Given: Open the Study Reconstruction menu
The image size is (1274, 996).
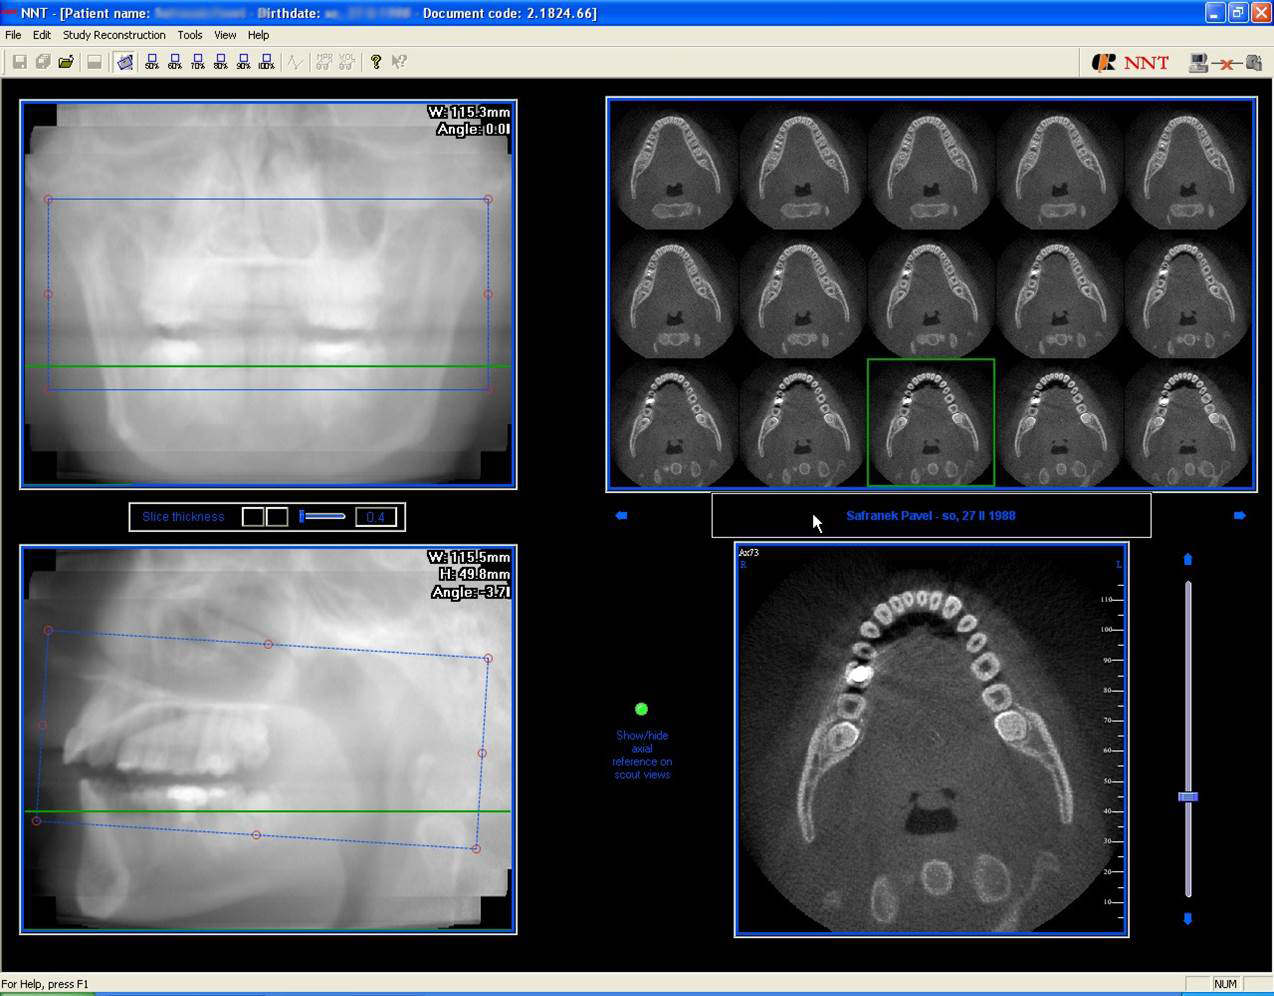Looking at the screenshot, I should point(114,35).
